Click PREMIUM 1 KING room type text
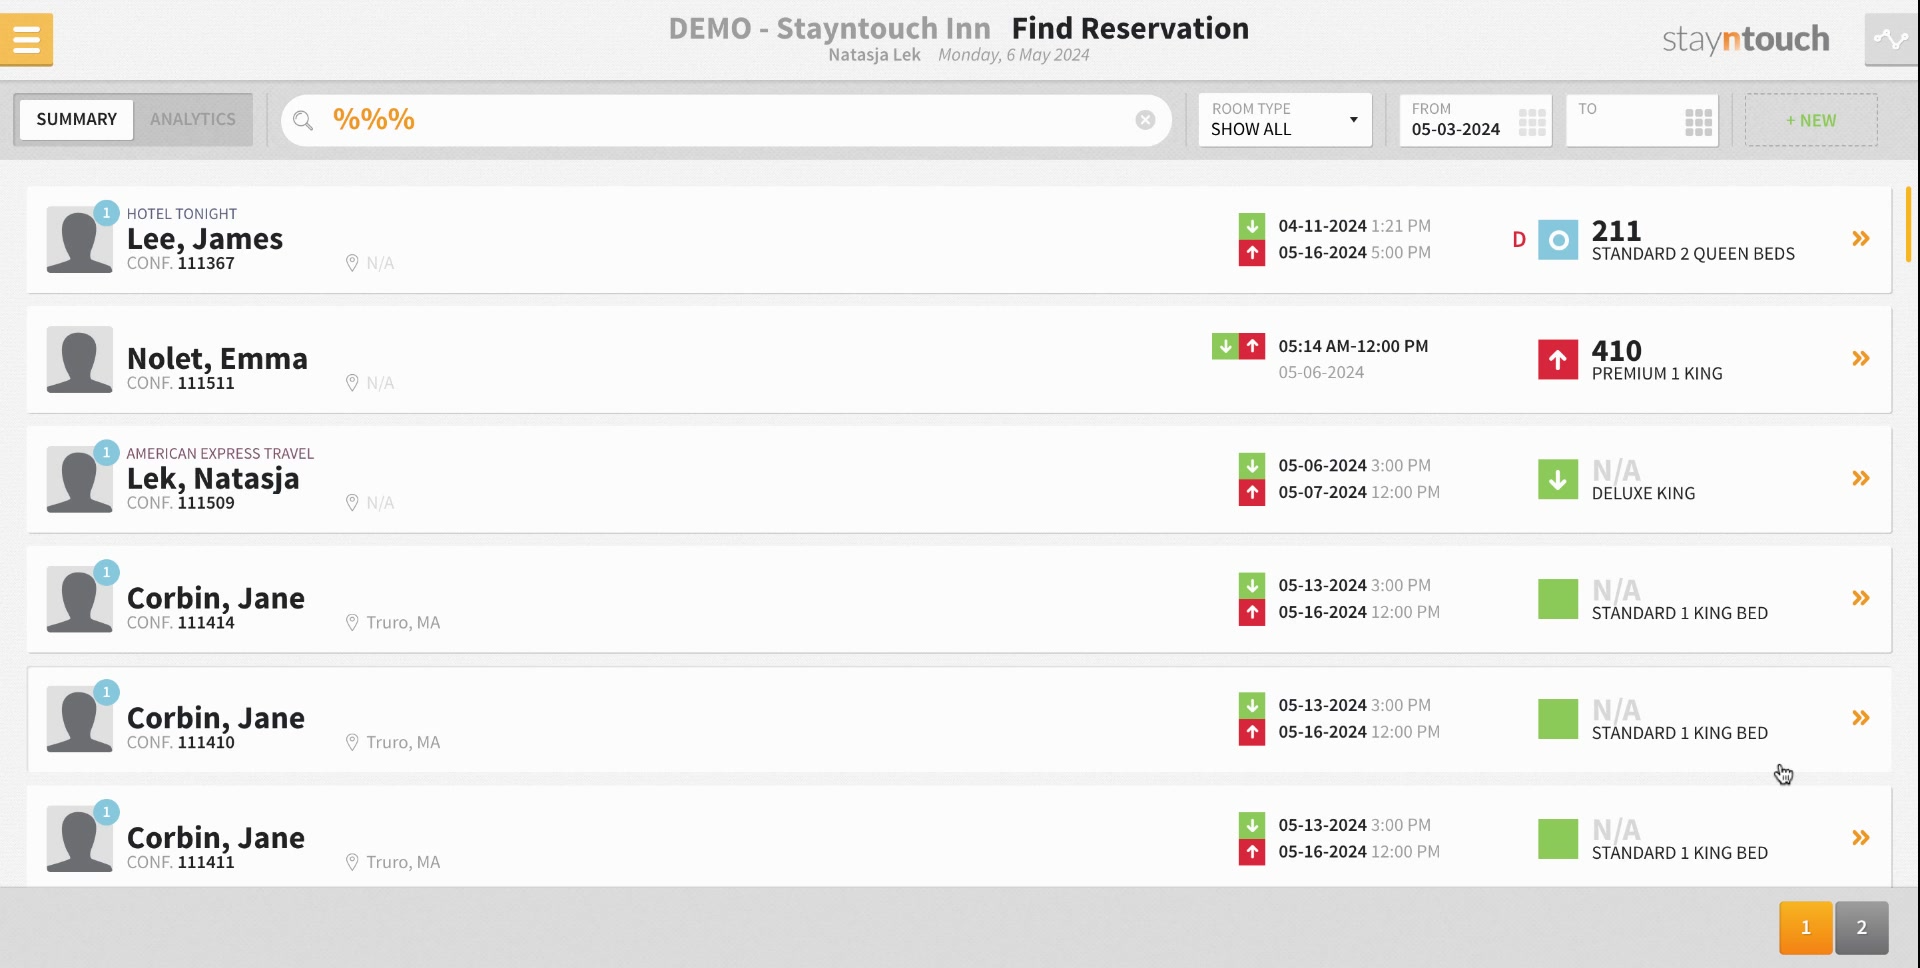This screenshot has width=1920, height=968. tap(1657, 374)
